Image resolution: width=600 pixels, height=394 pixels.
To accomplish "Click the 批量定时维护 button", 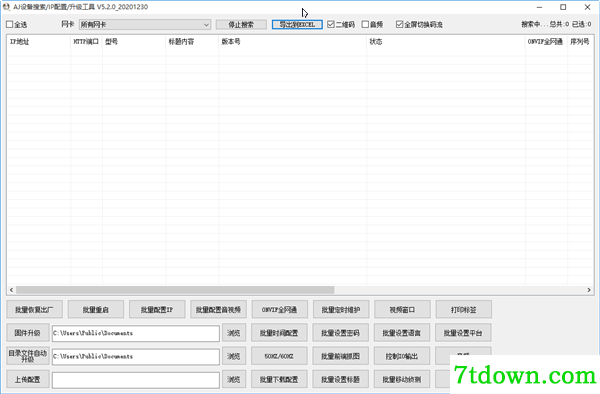I will tap(341, 309).
